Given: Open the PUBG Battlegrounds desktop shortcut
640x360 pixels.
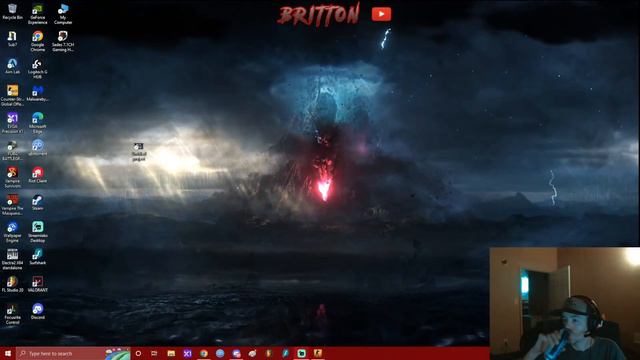Looking at the screenshot, I should coord(12,151).
